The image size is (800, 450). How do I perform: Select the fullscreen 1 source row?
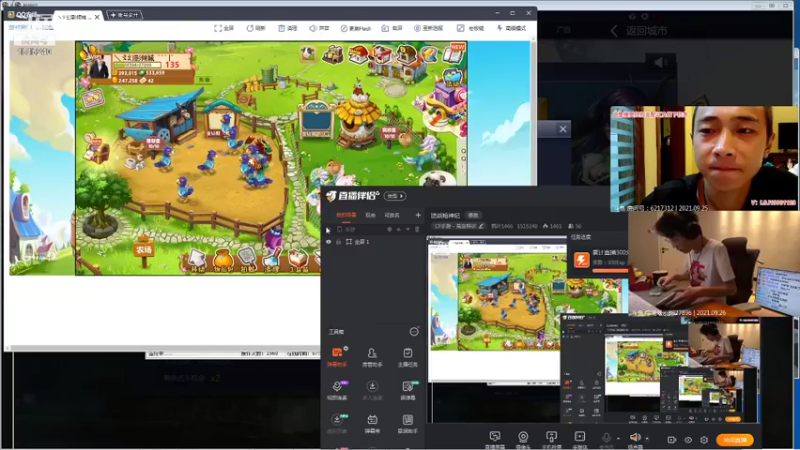(373, 242)
